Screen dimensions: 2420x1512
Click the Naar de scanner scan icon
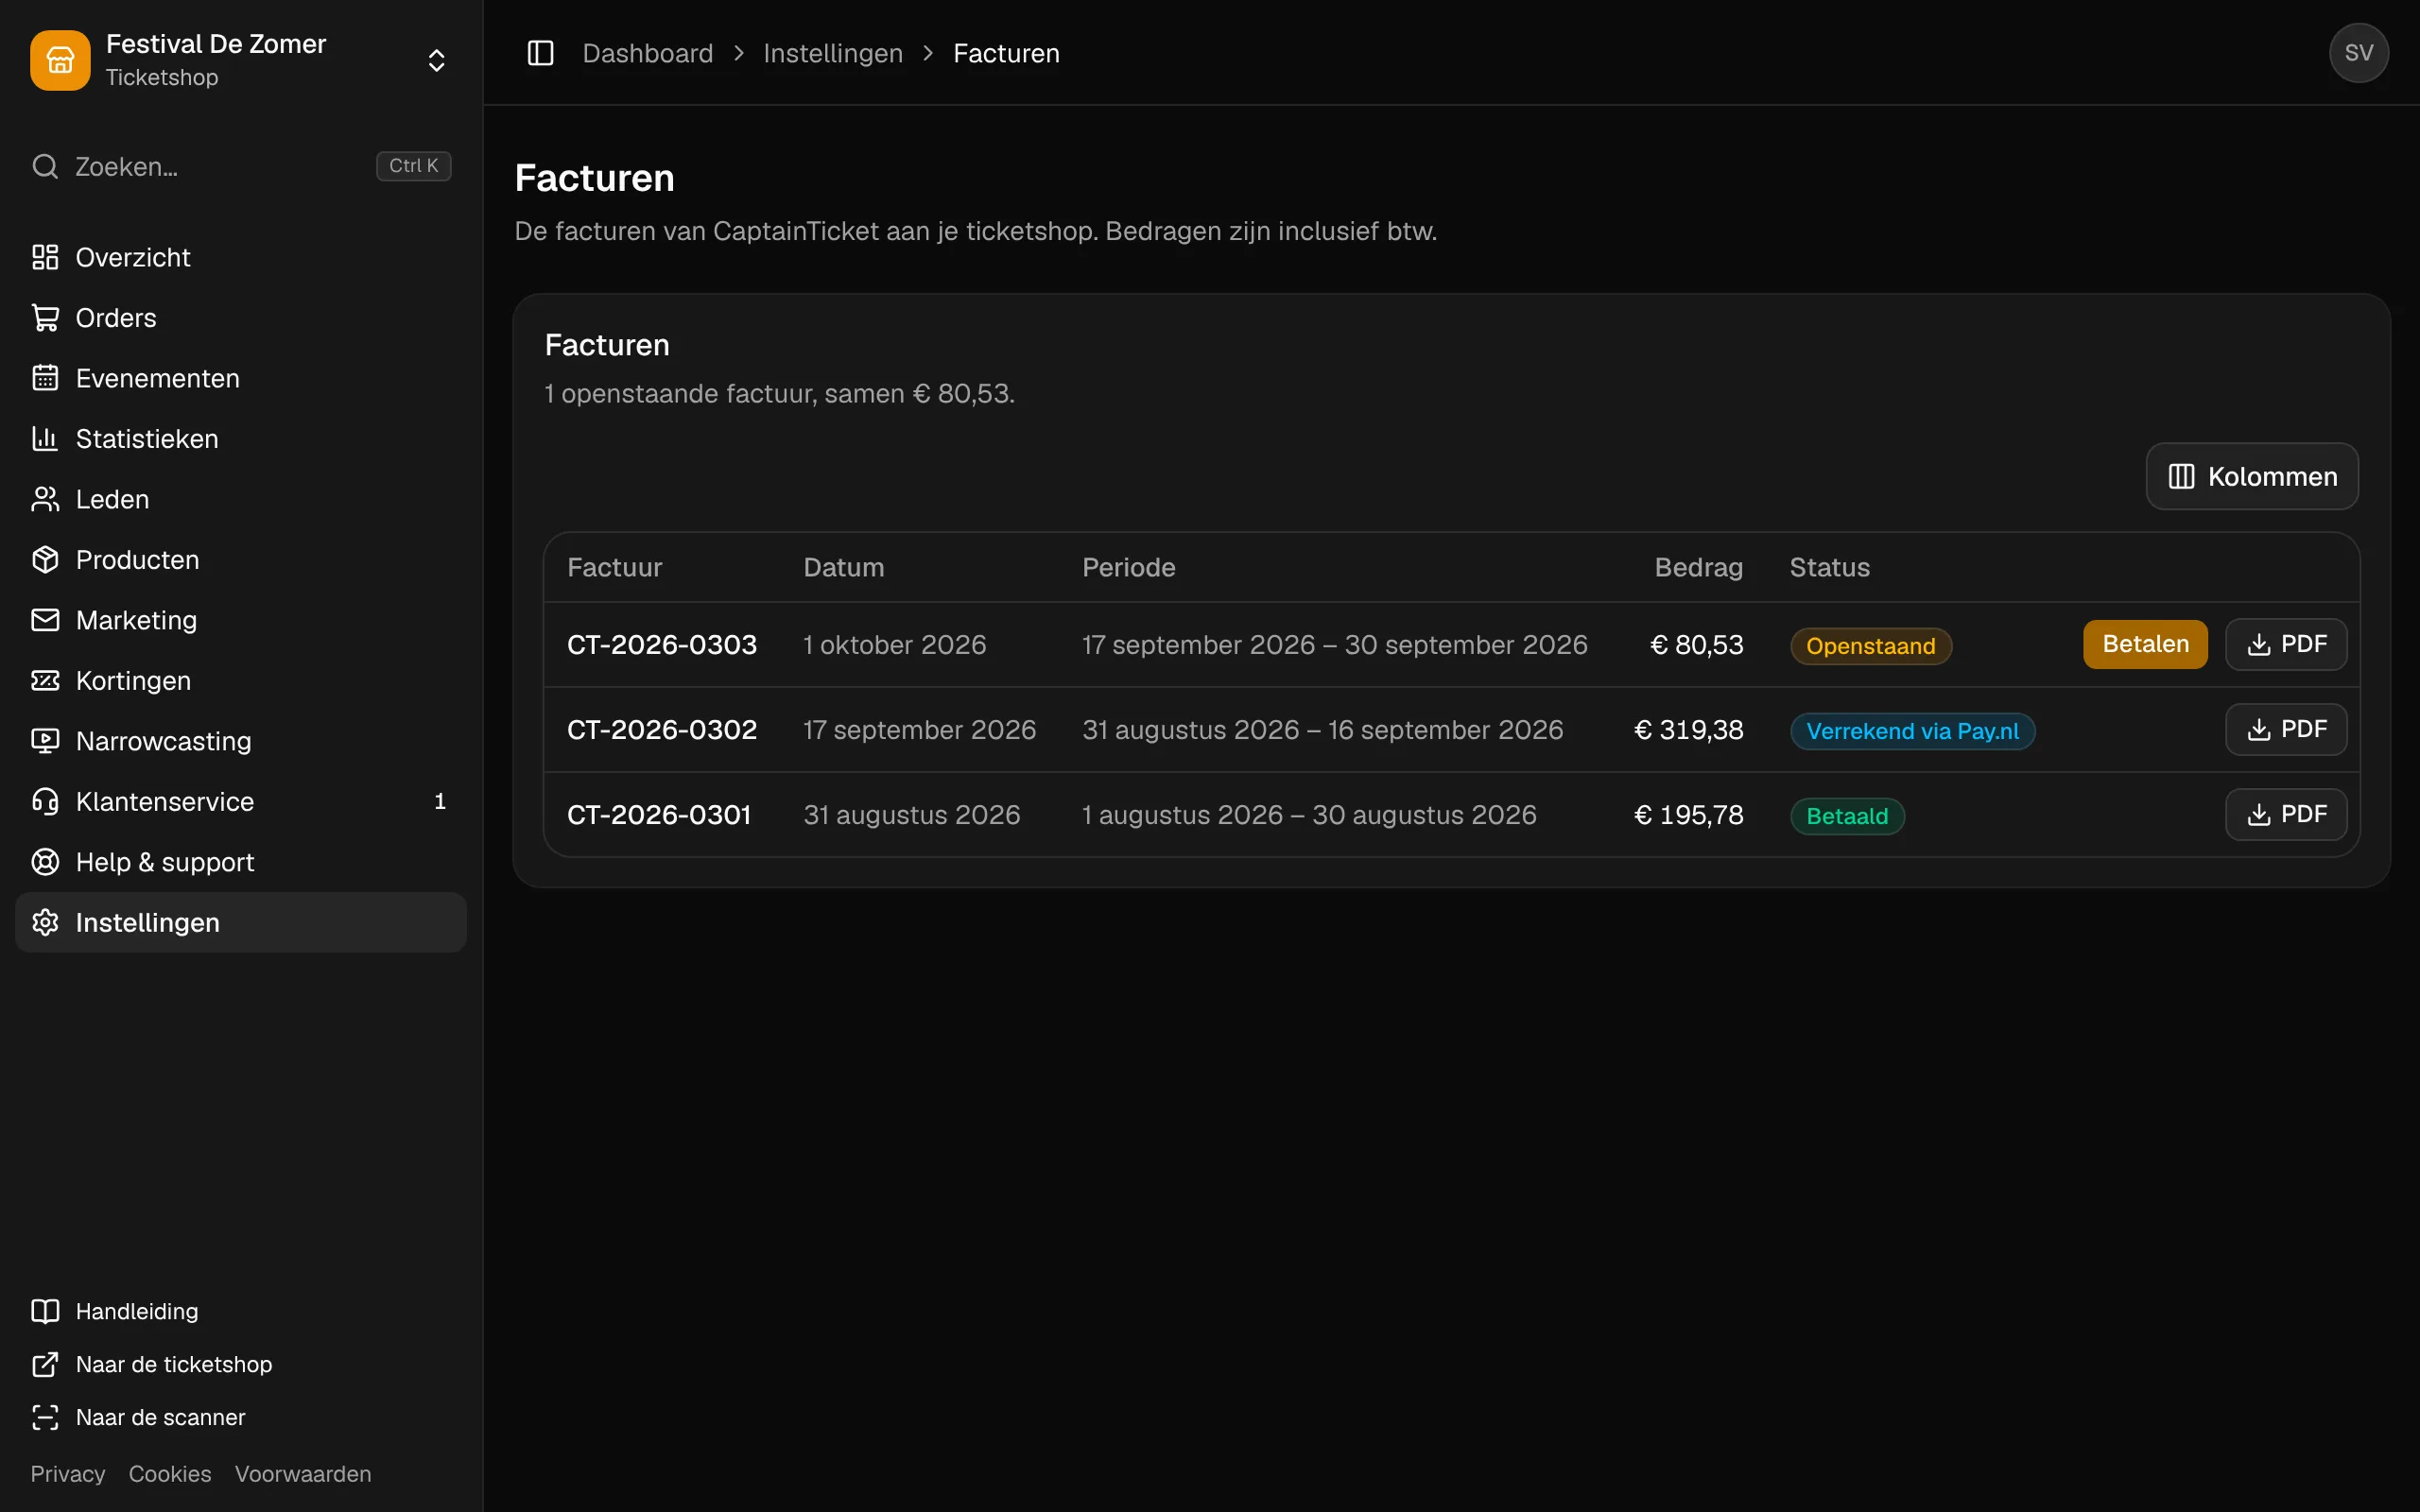(x=45, y=1417)
